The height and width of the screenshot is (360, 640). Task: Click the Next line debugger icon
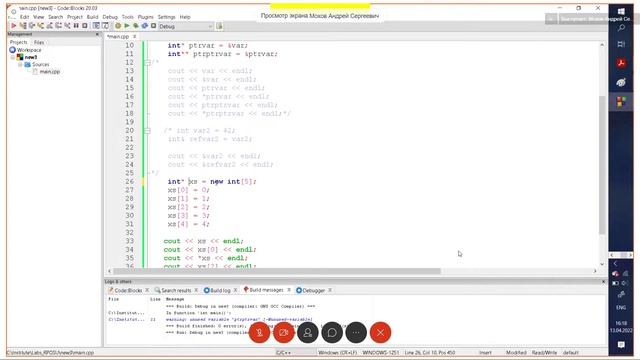pyautogui.click(x=32, y=26)
